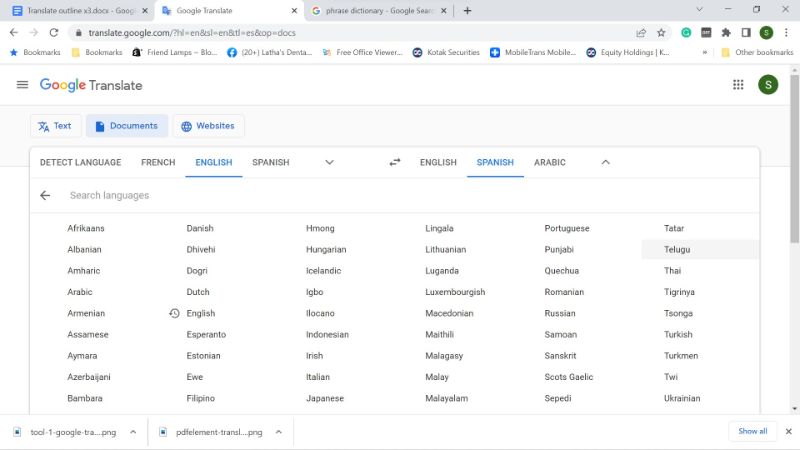Screen dimensions: 800x450
Task: Select French as the source language
Action: (158, 162)
